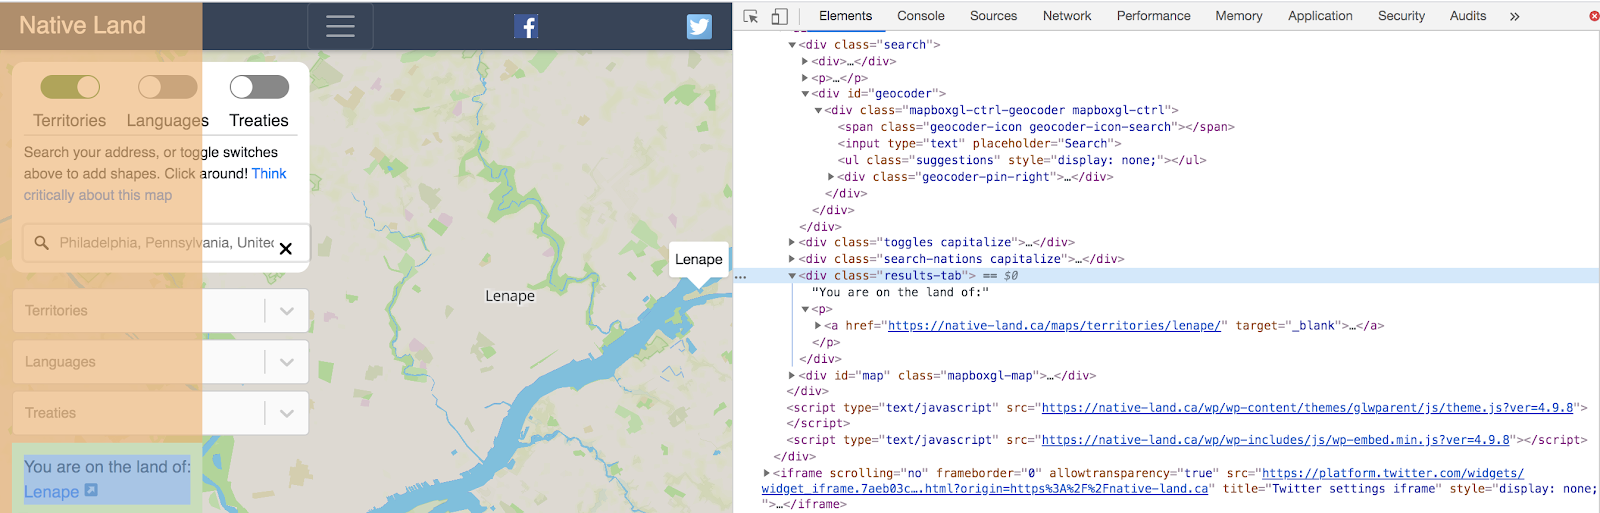
Task: Open the territories/lenape URL in DevTools
Action: (1054, 326)
